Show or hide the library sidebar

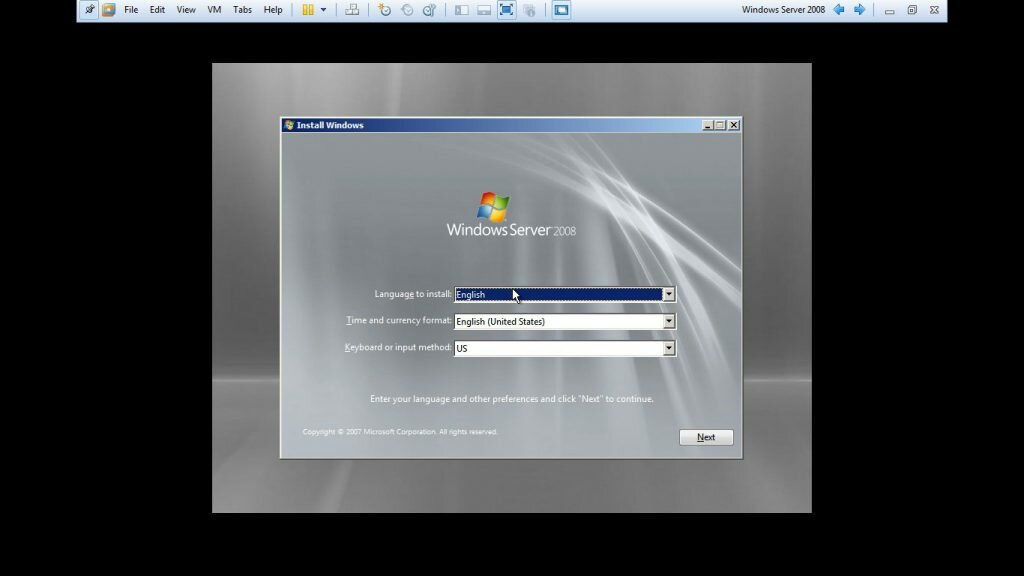pos(462,10)
